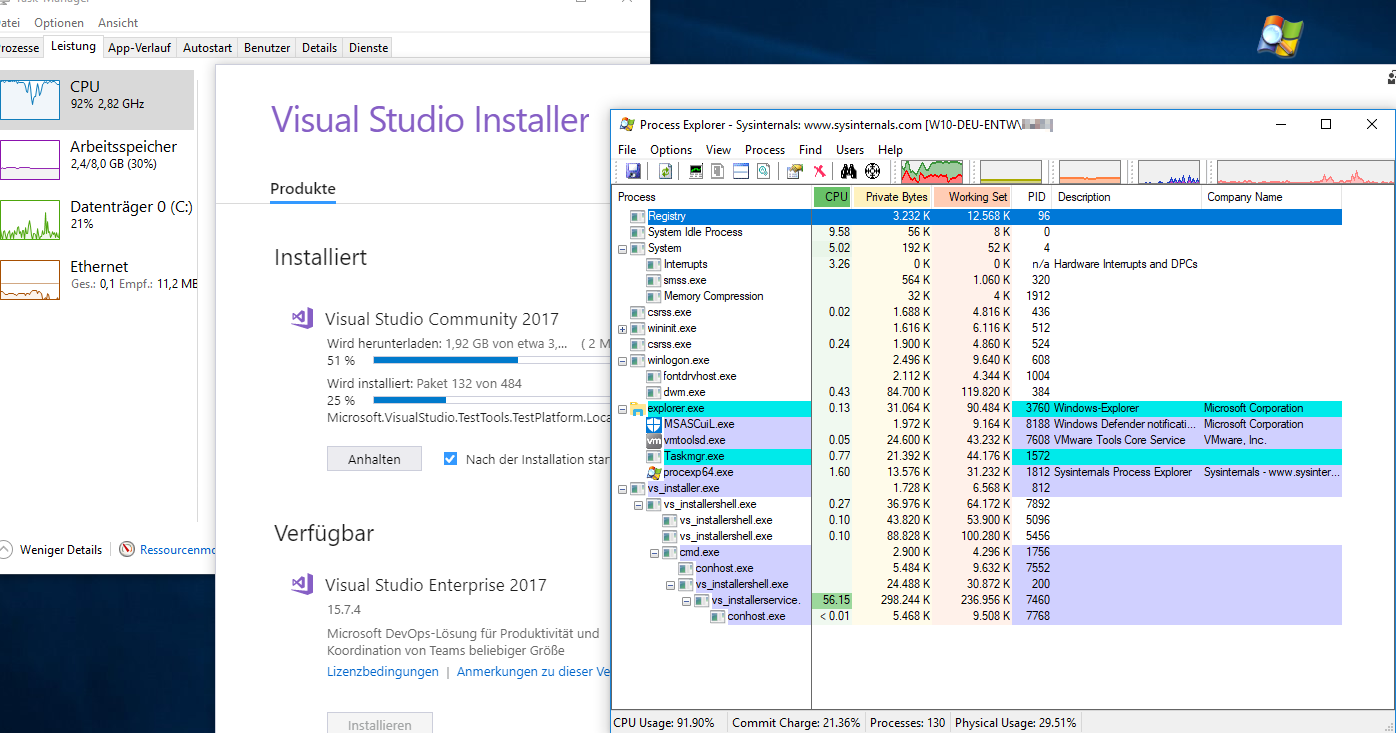Open the Options menu in Process Explorer
The width and height of the screenshot is (1396, 733).
(x=670, y=149)
